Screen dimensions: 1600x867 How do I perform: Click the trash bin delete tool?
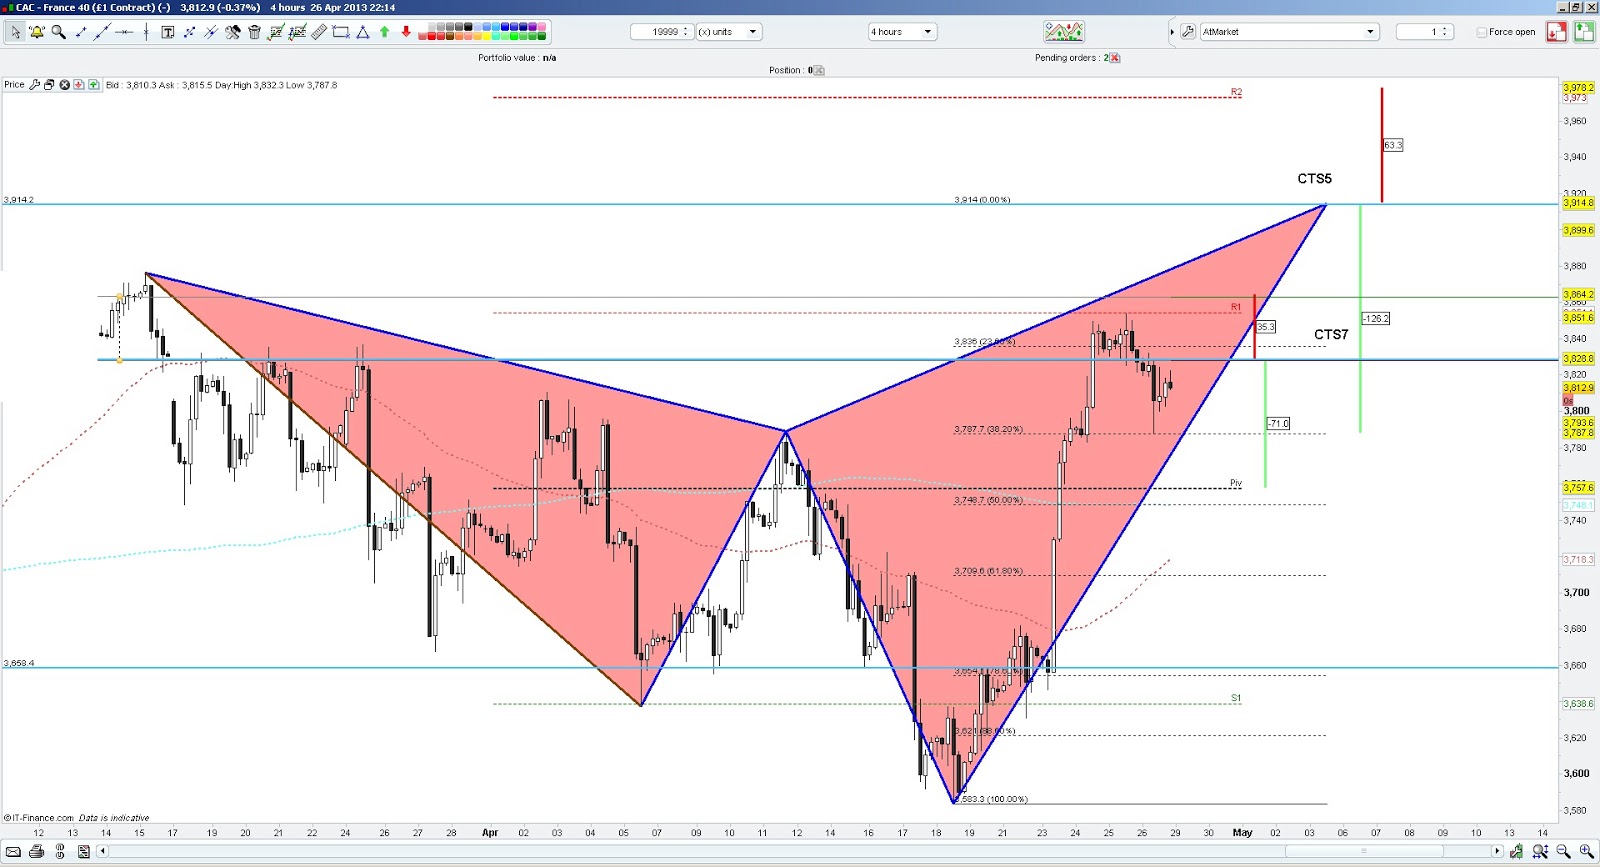254,32
